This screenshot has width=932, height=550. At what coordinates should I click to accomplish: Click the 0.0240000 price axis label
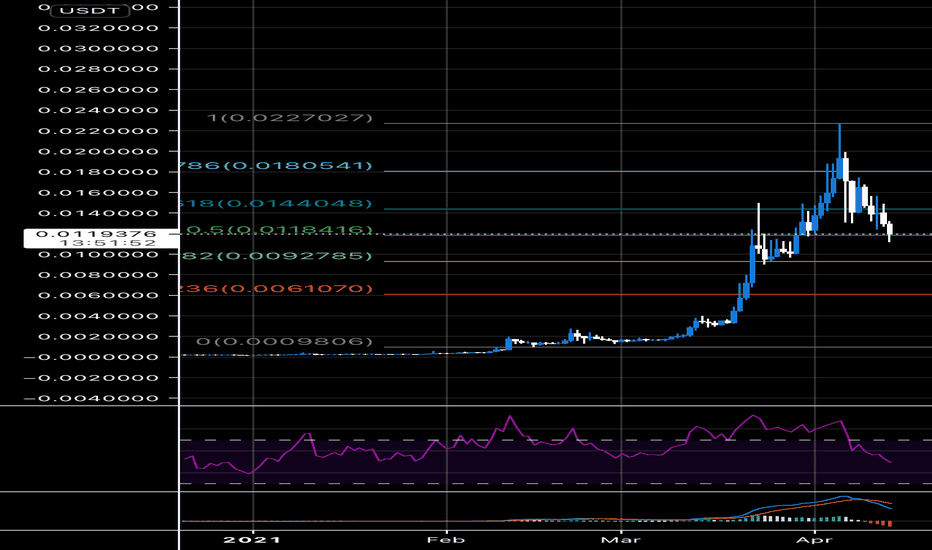click(x=99, y=110)
